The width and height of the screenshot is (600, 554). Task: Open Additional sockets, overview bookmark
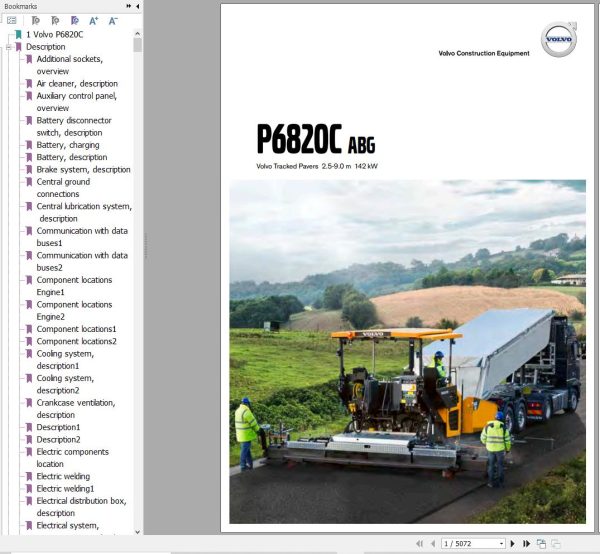70,65
